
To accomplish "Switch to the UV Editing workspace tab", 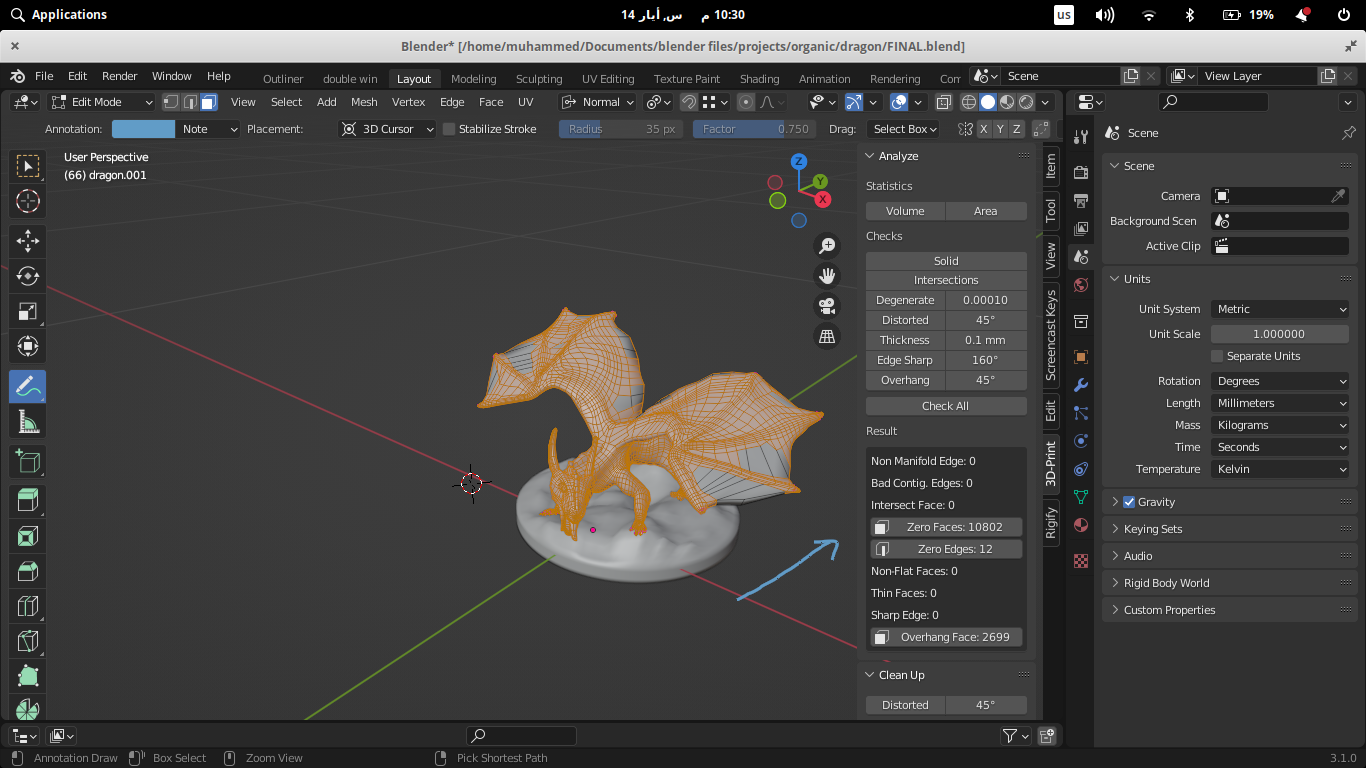I will click(608, 79).
